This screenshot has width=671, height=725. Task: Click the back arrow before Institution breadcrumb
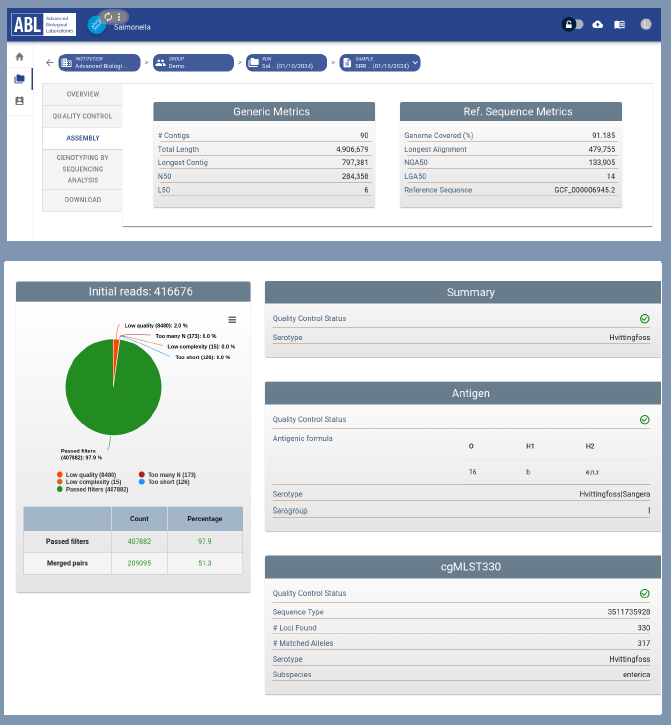pos(50,62)
